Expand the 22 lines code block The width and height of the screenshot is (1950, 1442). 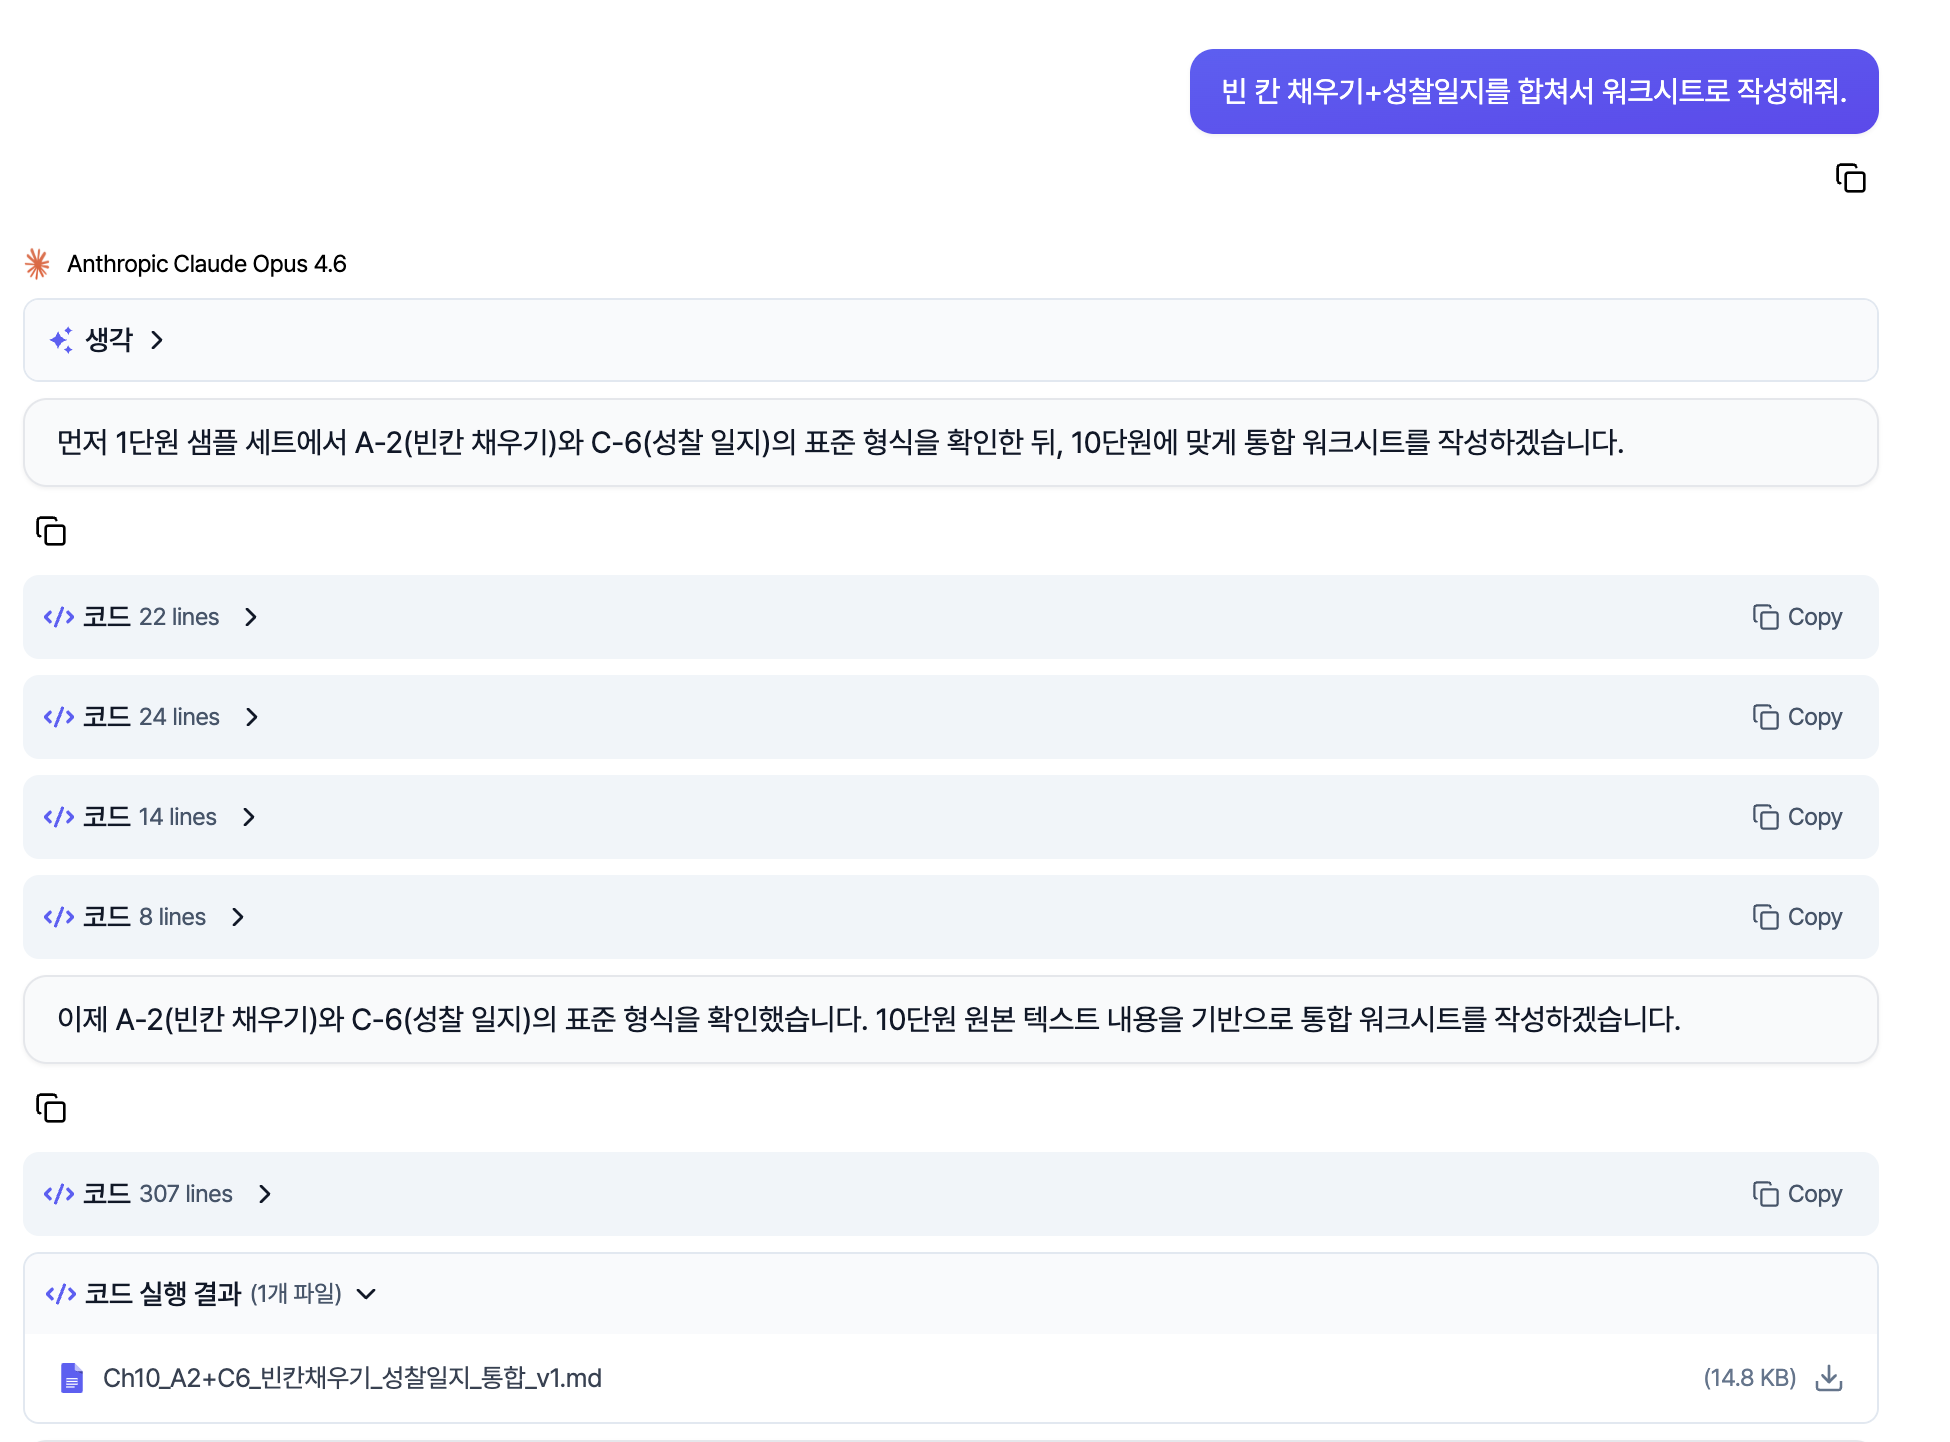tap(251, 617)
